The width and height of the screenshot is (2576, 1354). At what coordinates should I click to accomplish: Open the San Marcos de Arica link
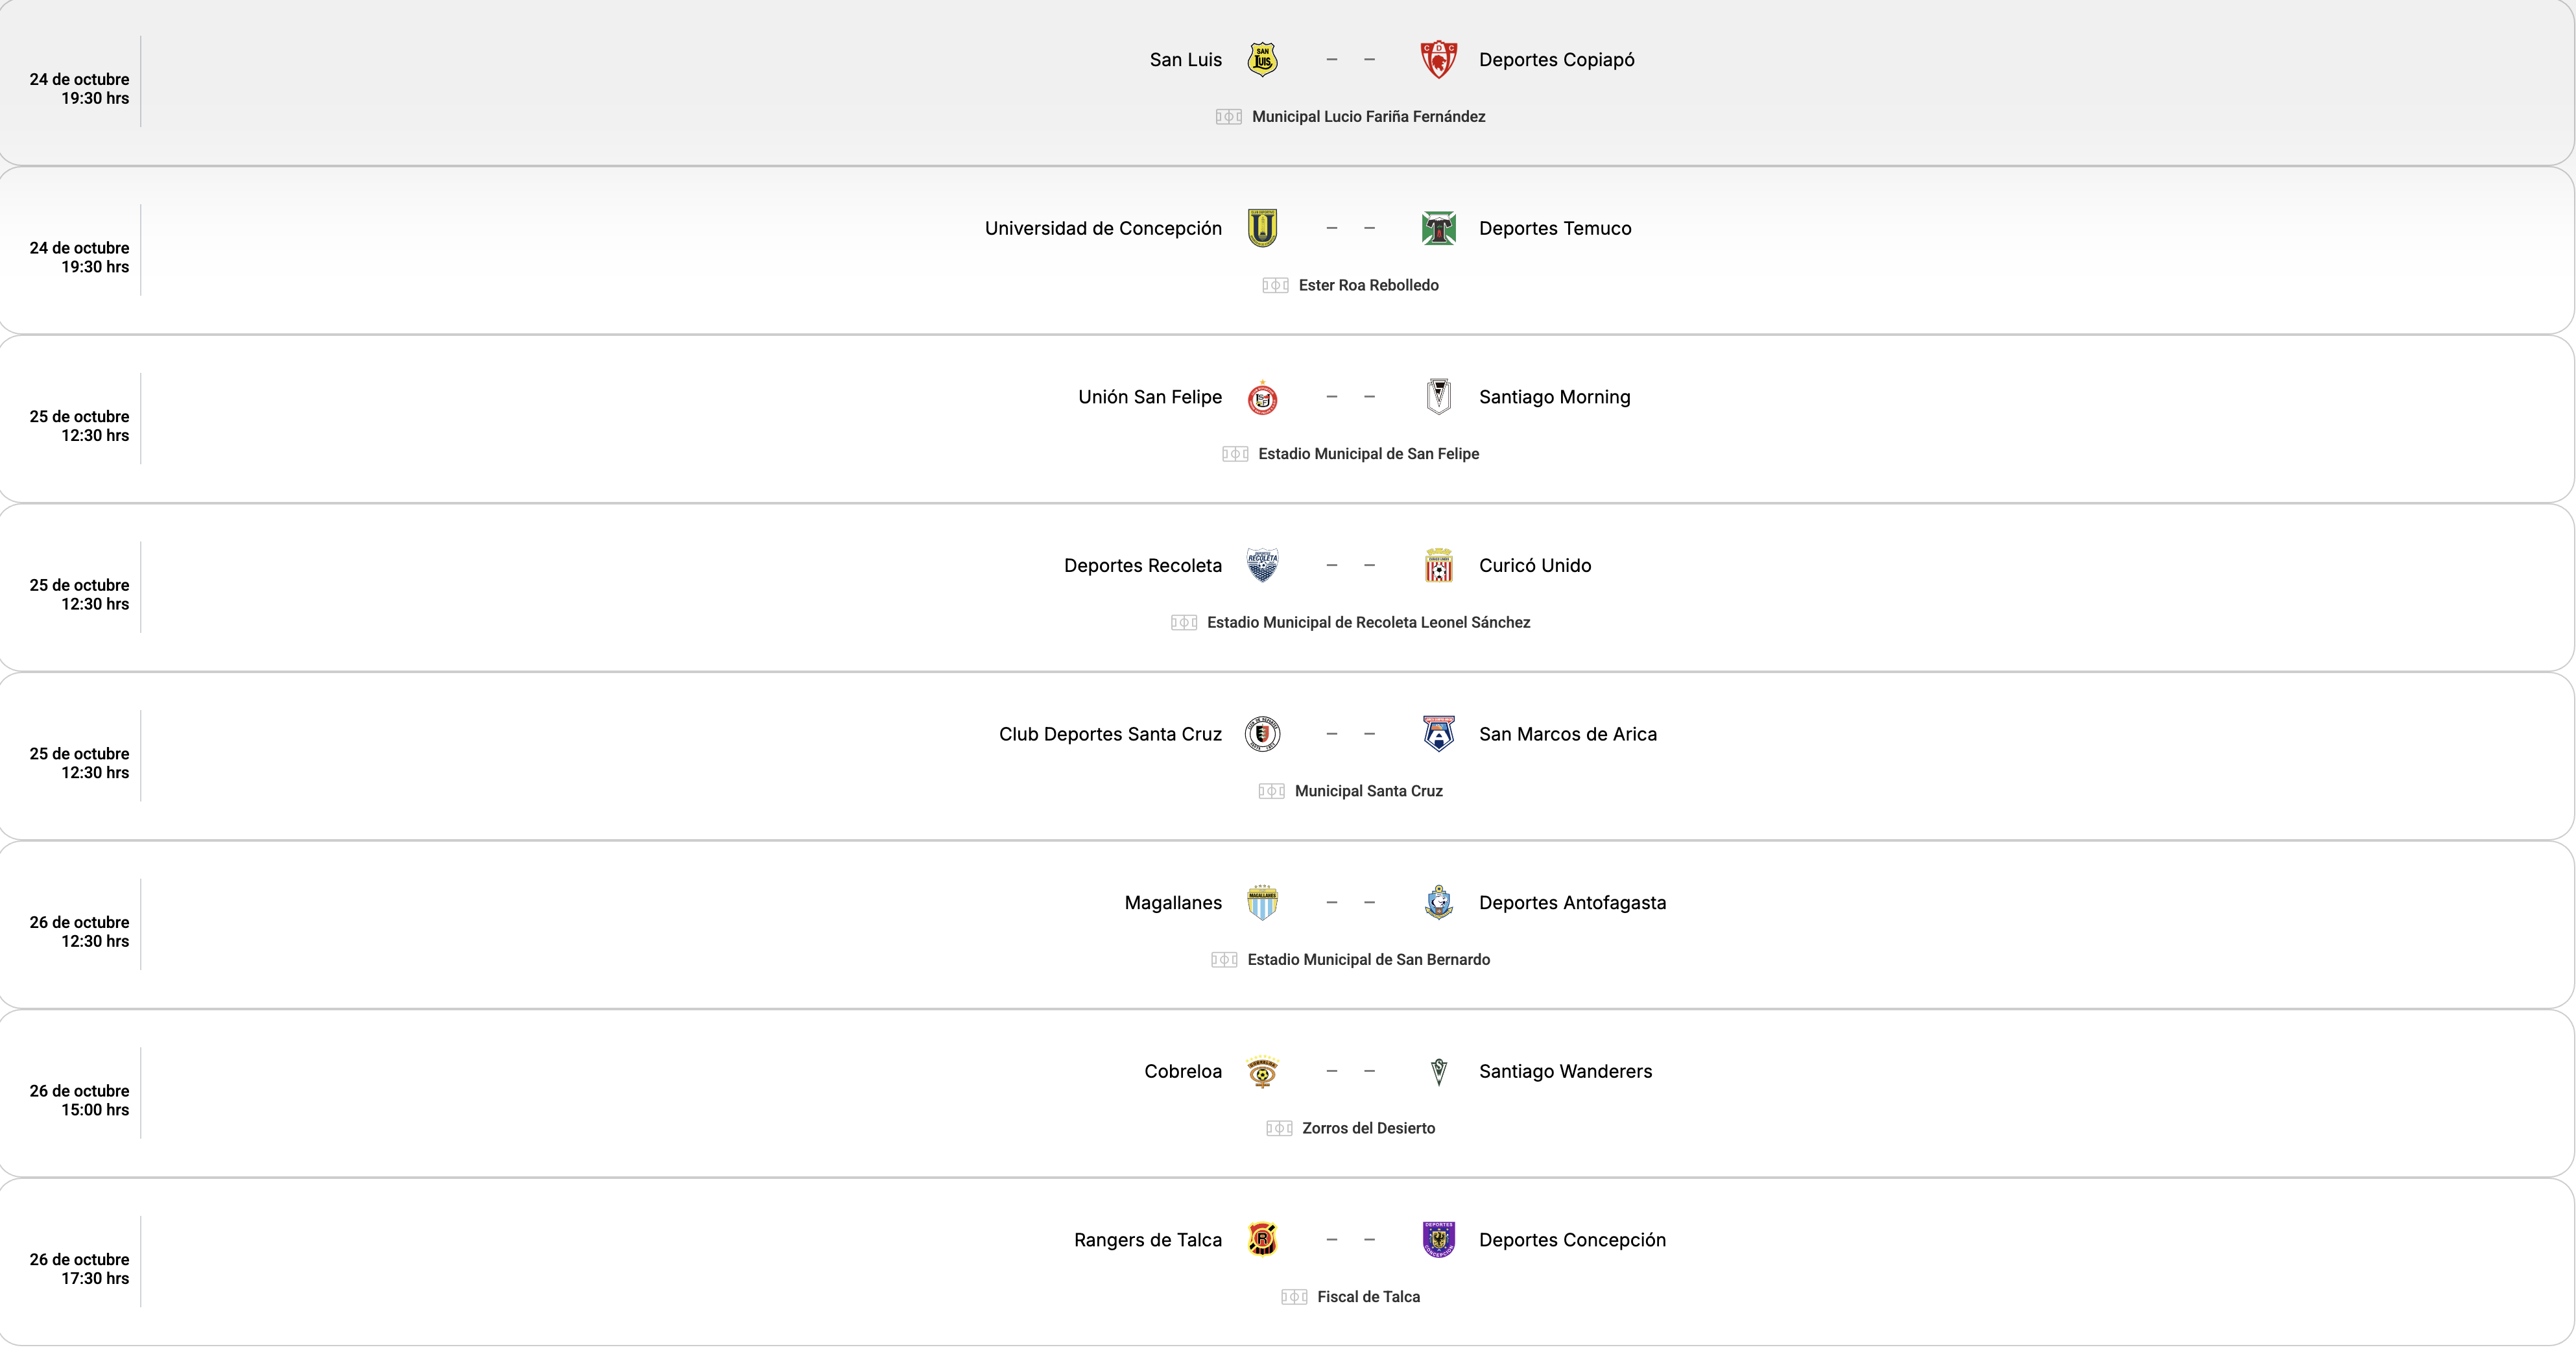[1567, 734]
